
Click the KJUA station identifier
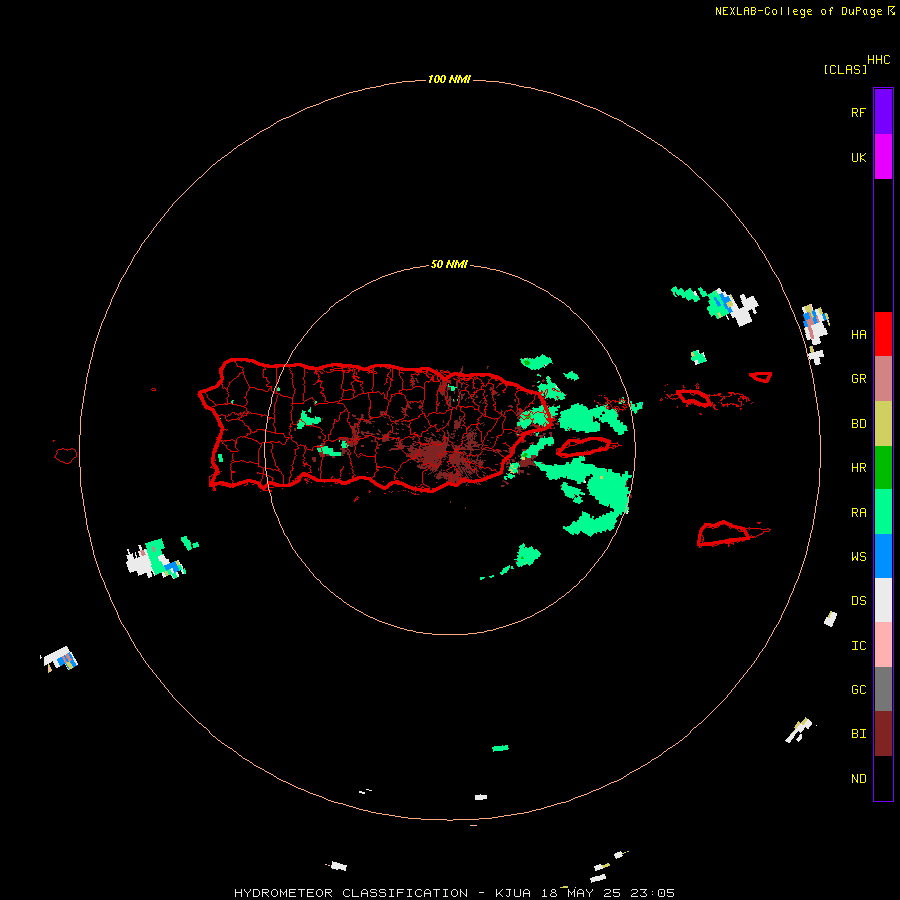click(x=513, y=893)
